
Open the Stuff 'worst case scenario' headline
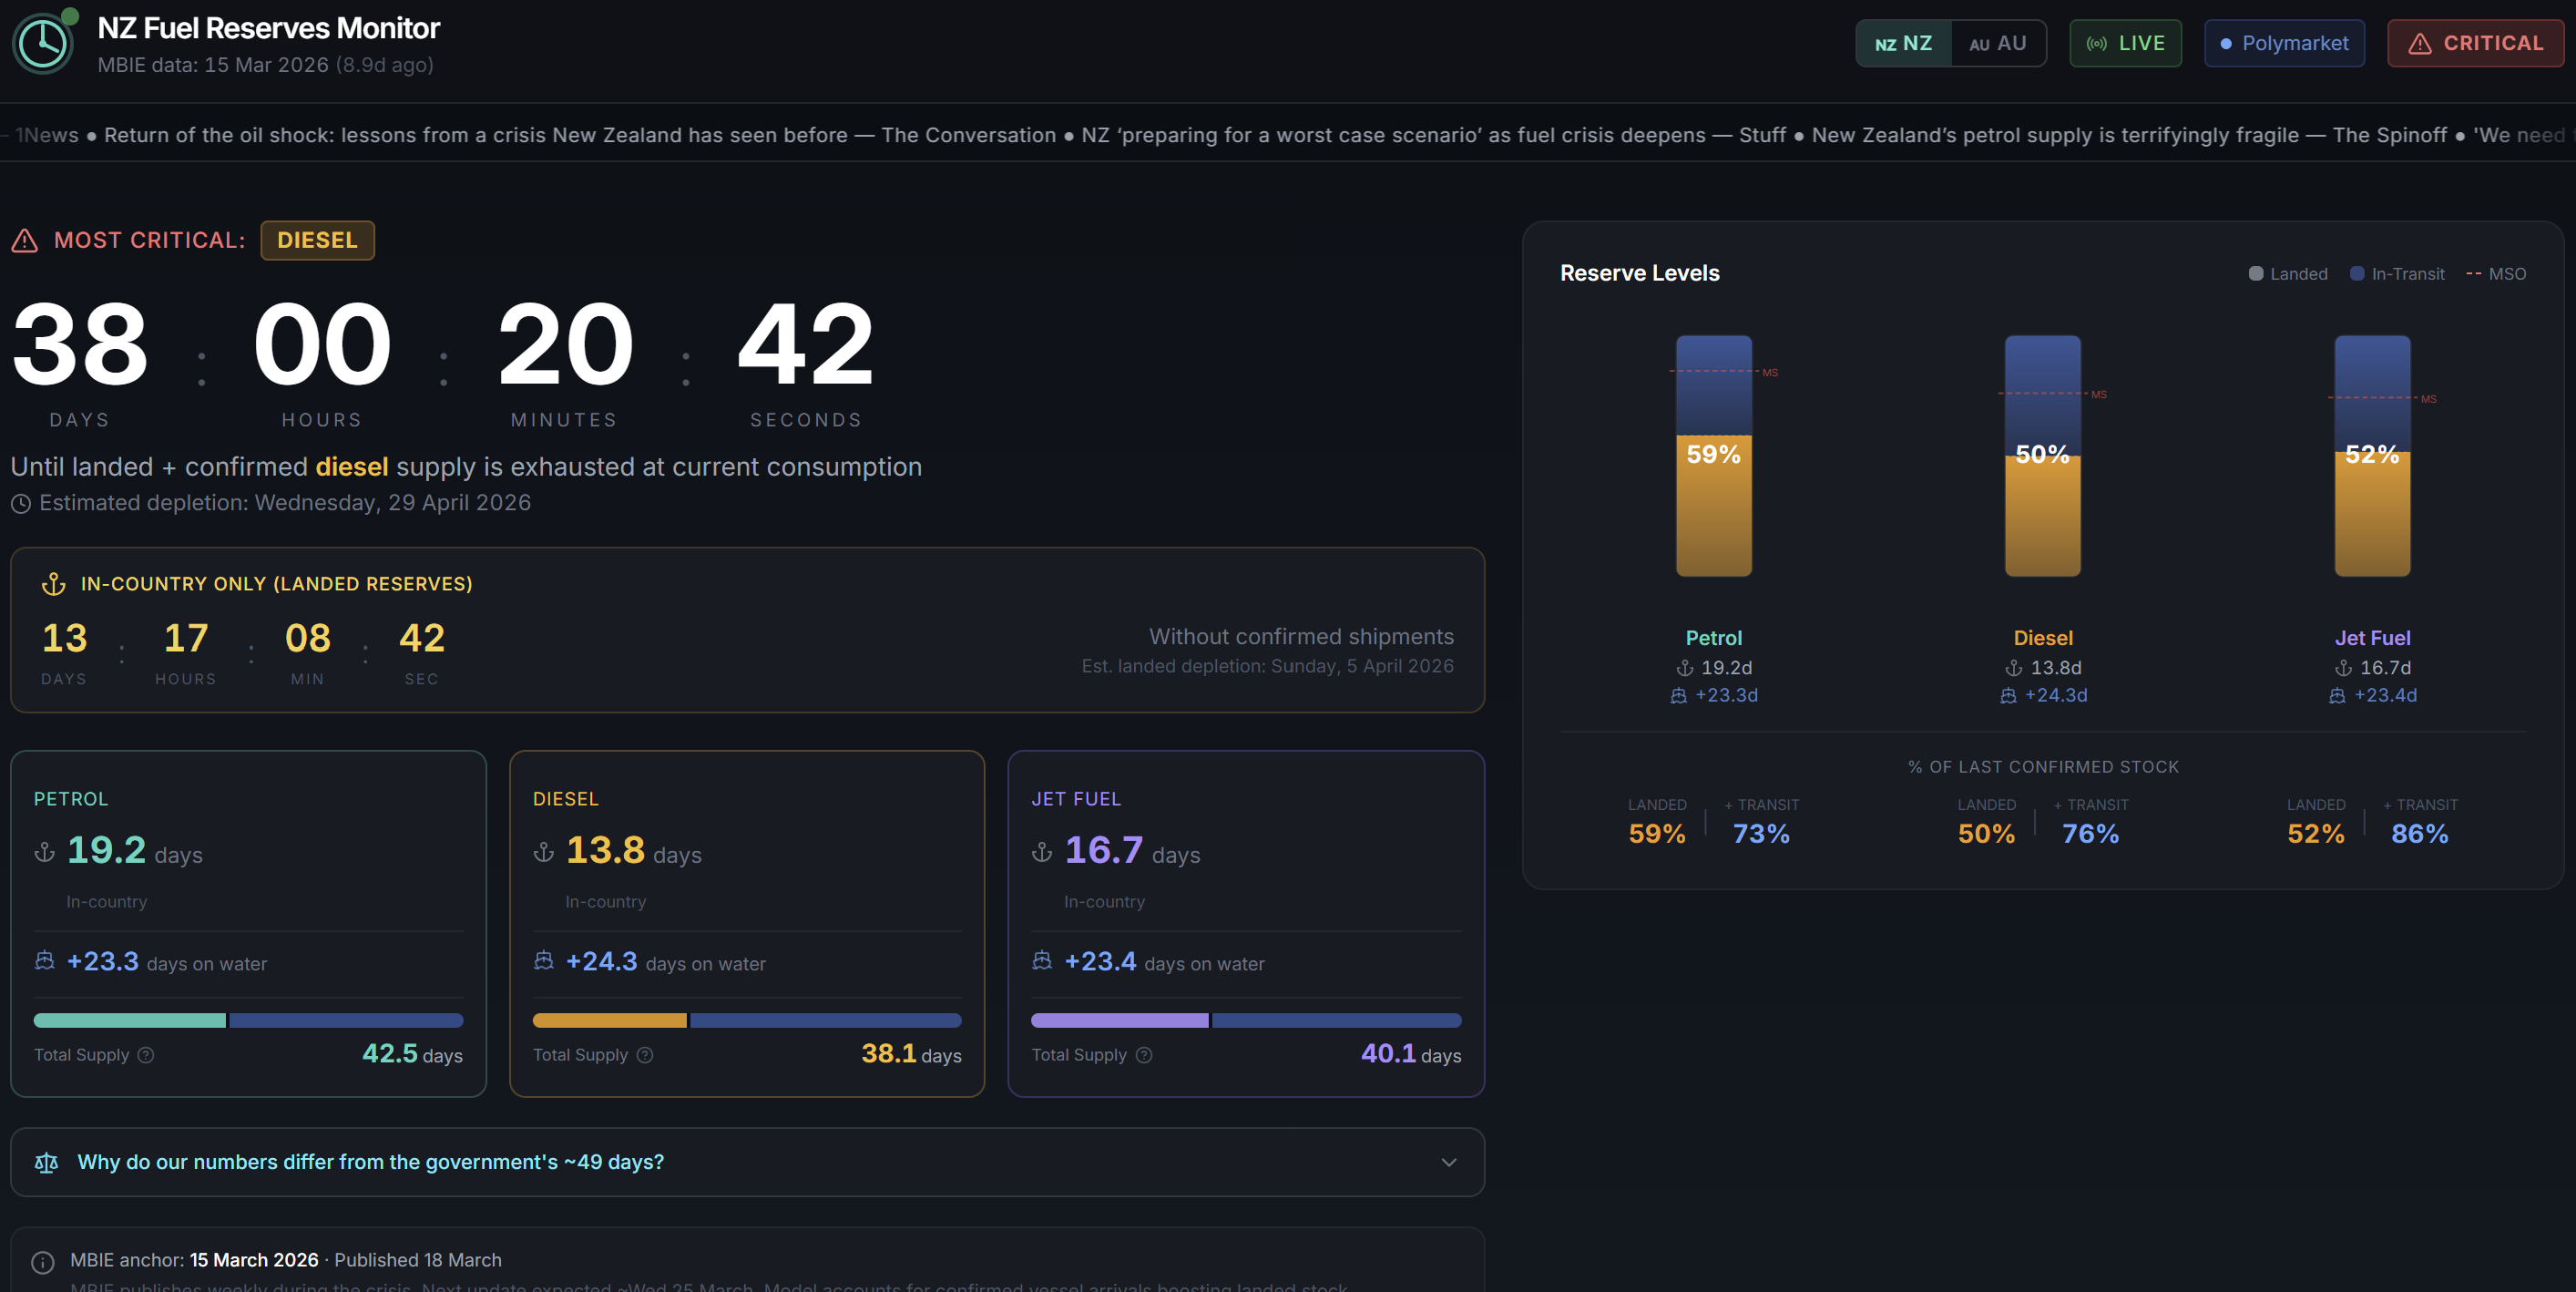click(1433, 136)
